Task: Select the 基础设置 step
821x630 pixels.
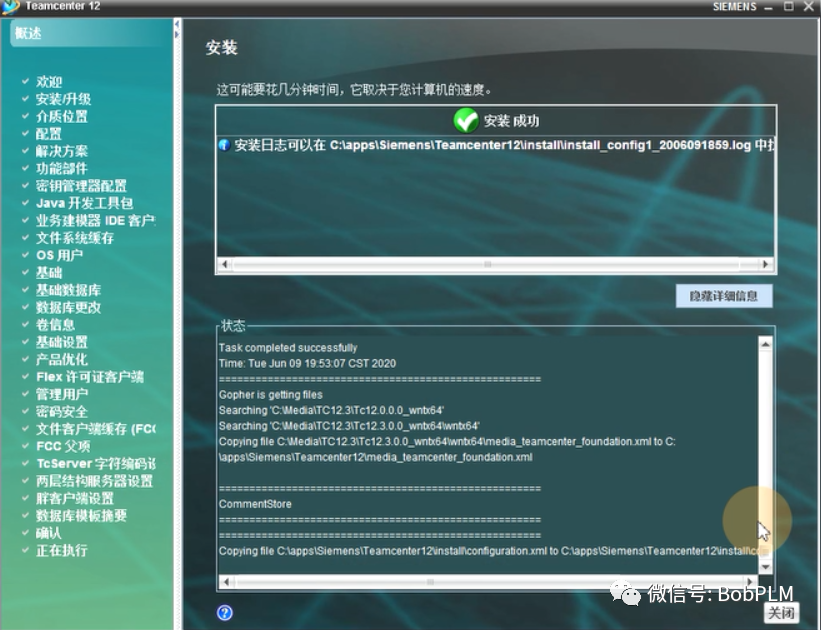Action: pyautogui.click(x=61, y=342)
